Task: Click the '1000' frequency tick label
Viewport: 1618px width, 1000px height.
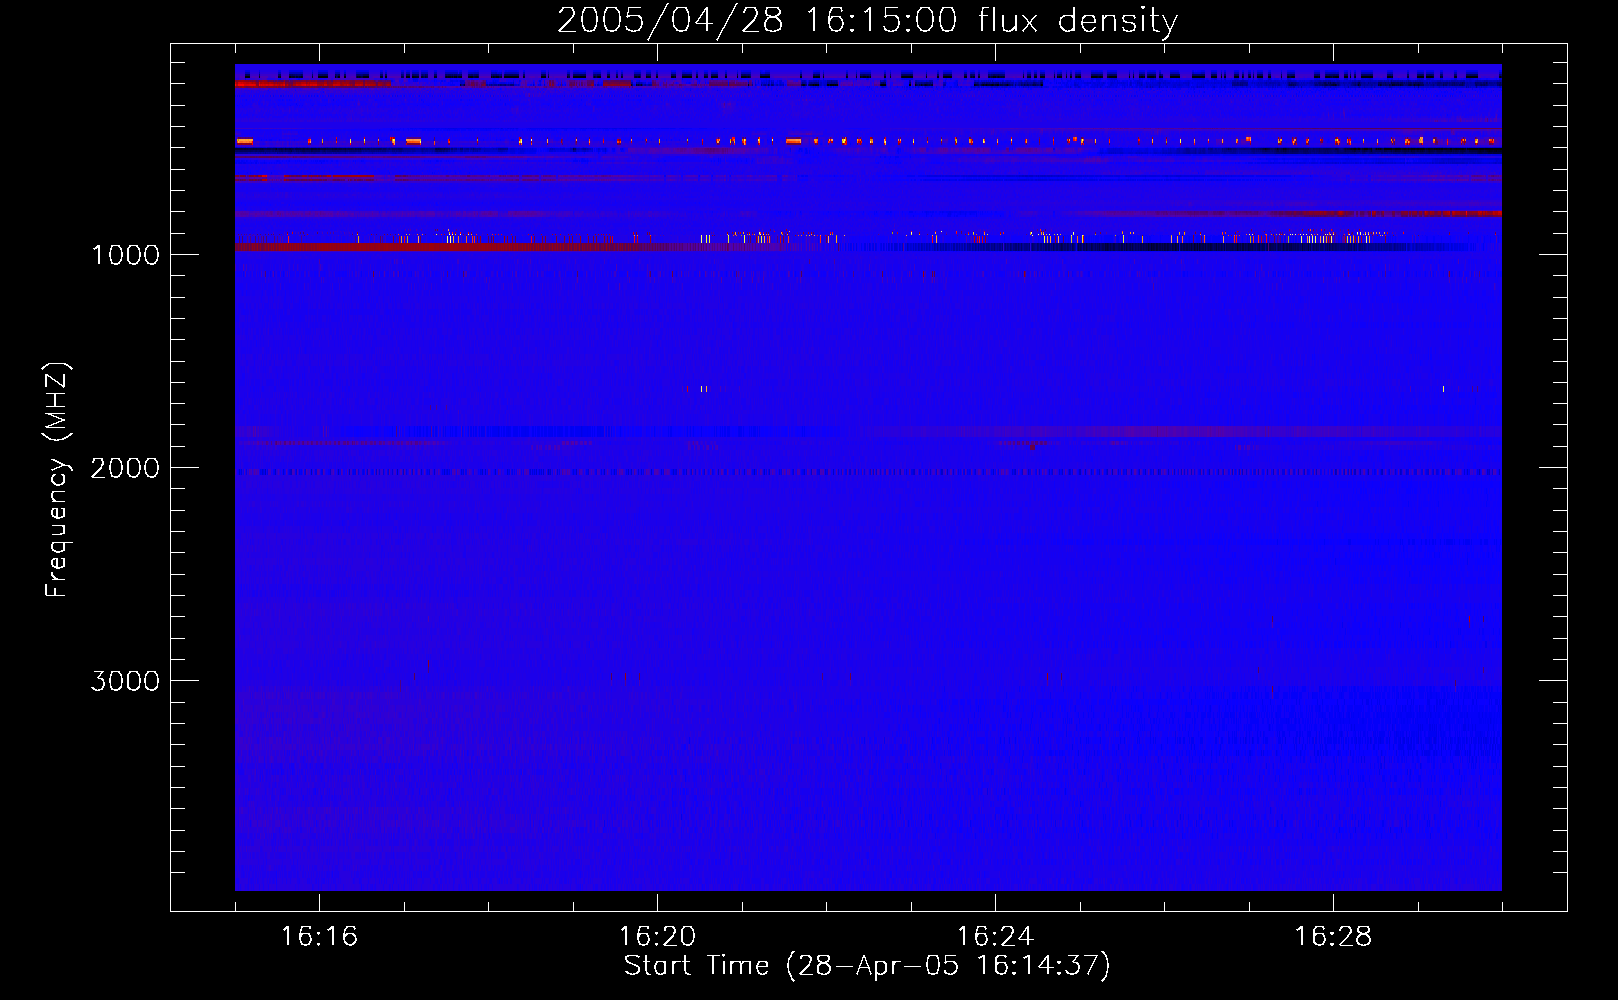Action: (125, 255)
